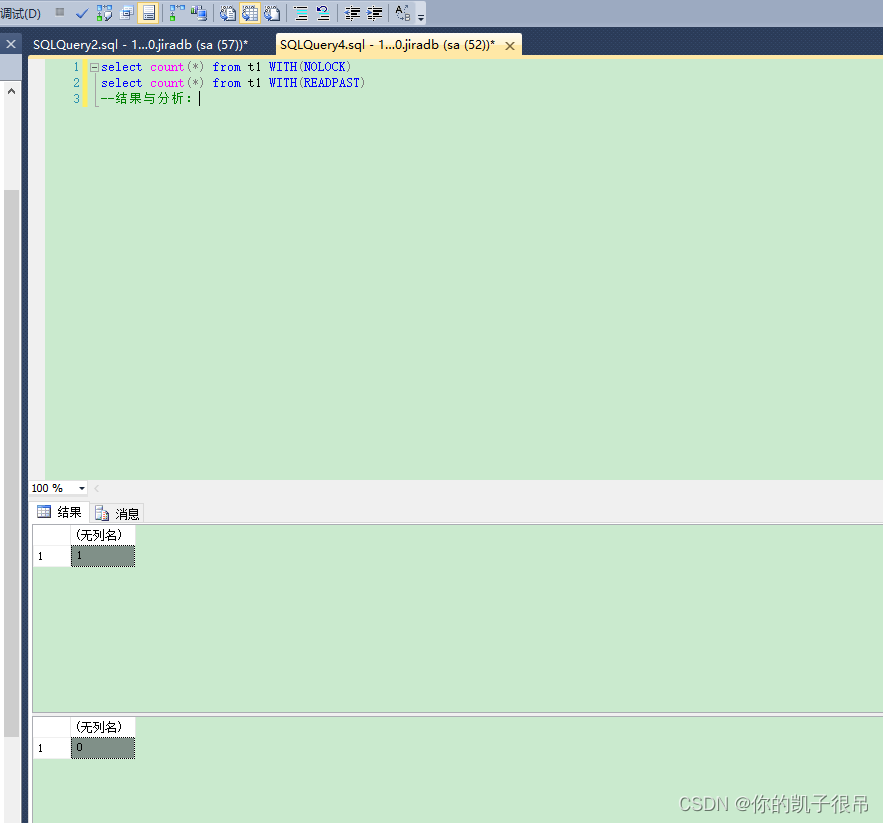Image resolution: width=883 pixels, height=823 pixels.
Task: Toggle the results pane display icon
Action: 147,13
